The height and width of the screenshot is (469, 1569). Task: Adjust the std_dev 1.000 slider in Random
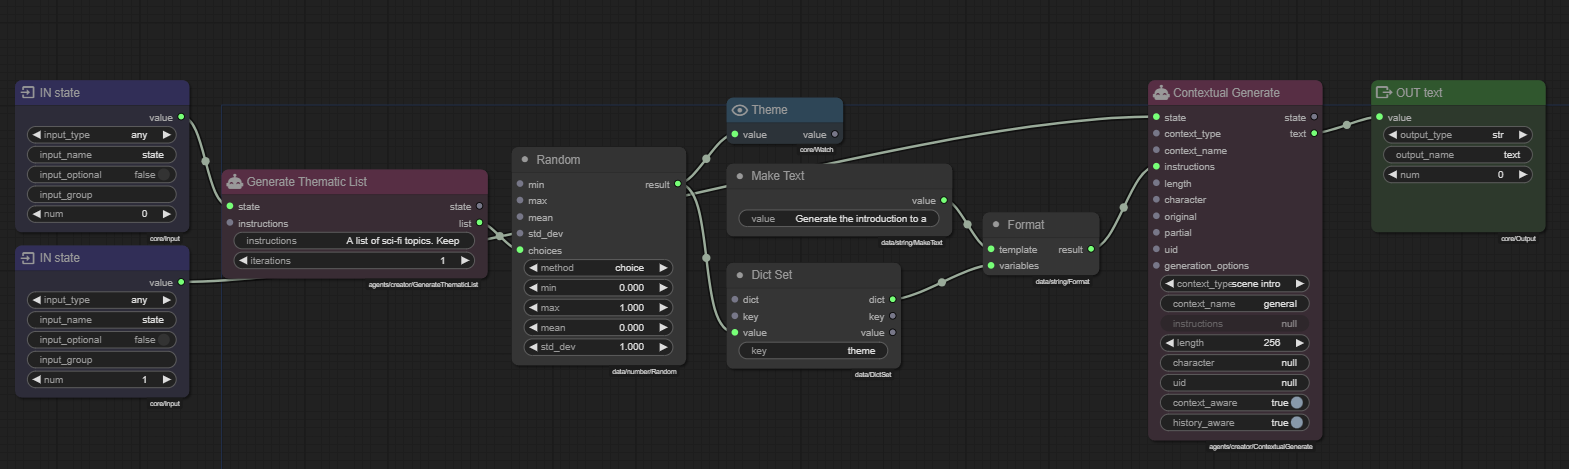598,347
